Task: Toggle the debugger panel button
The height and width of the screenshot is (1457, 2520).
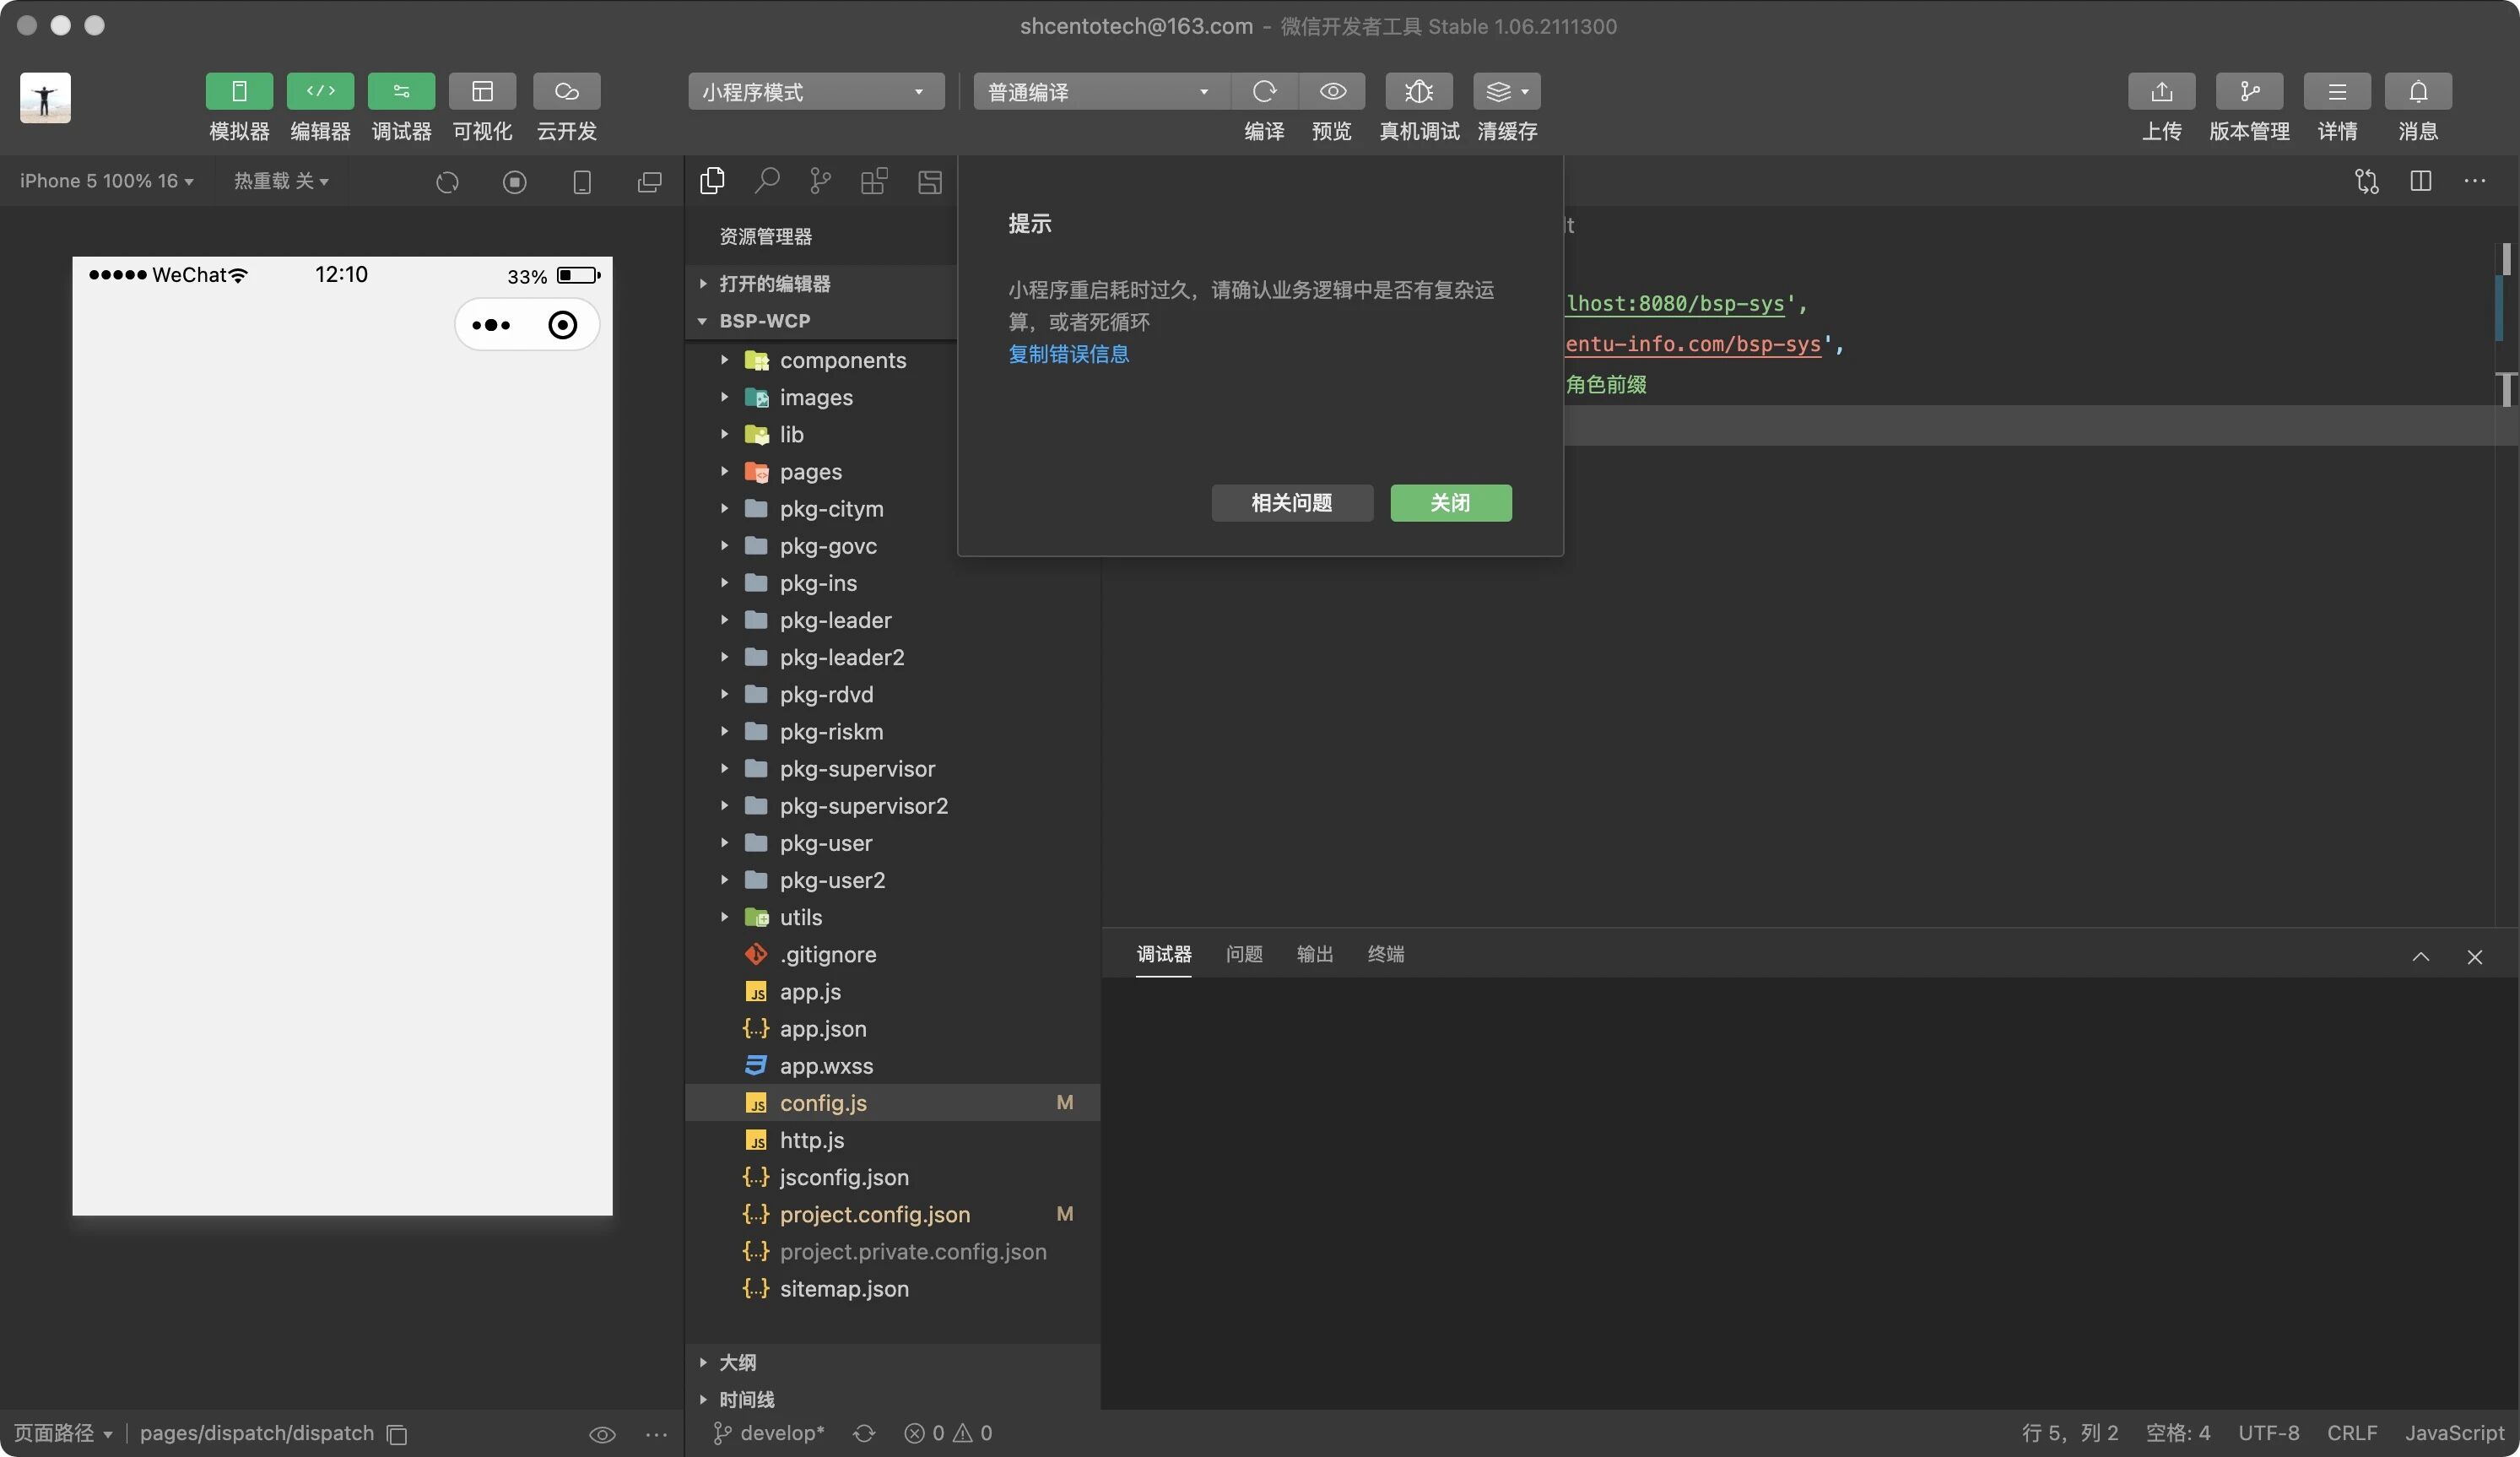Action: pos(401,92)
